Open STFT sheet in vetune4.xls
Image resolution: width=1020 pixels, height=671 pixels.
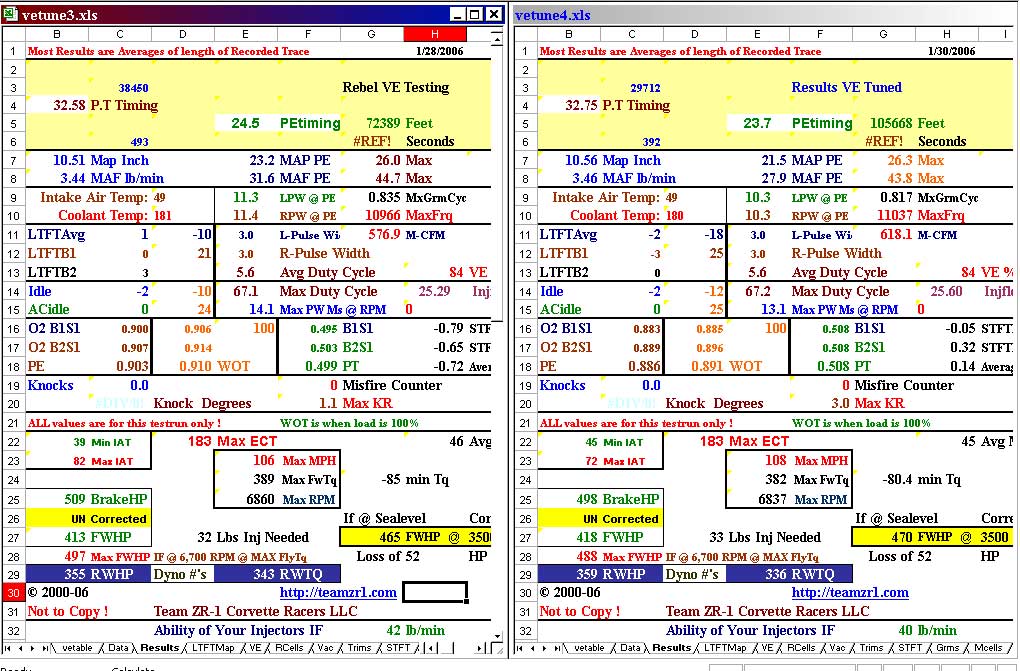click(x=910, y=648)
